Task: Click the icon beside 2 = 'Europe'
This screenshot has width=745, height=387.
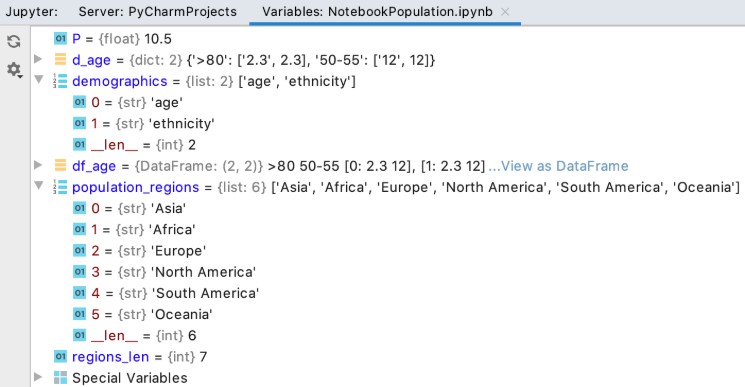Action: [79, 250]
